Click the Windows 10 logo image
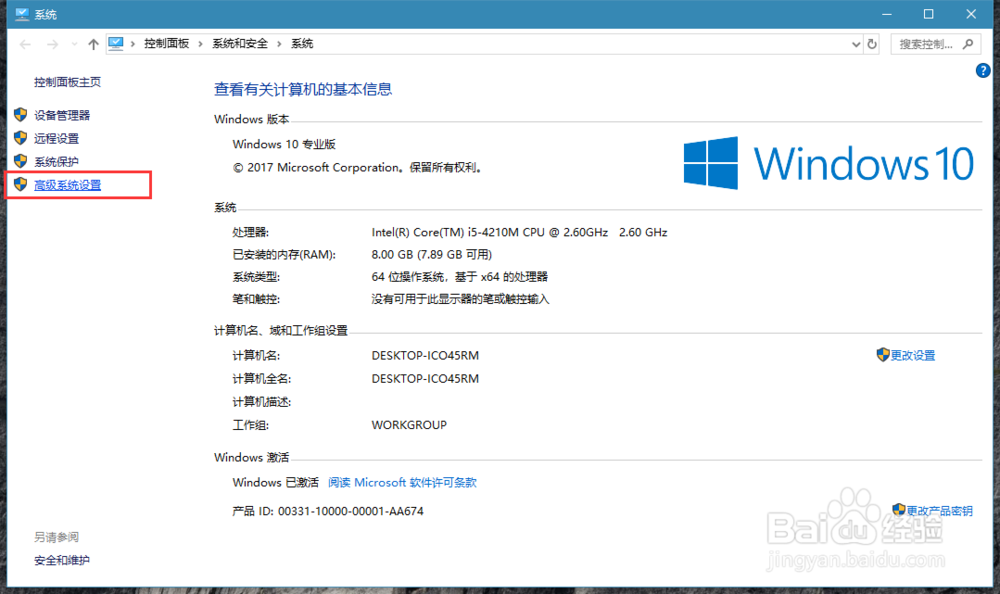This screenshot has width=1000, height=594. click(828, 163)
